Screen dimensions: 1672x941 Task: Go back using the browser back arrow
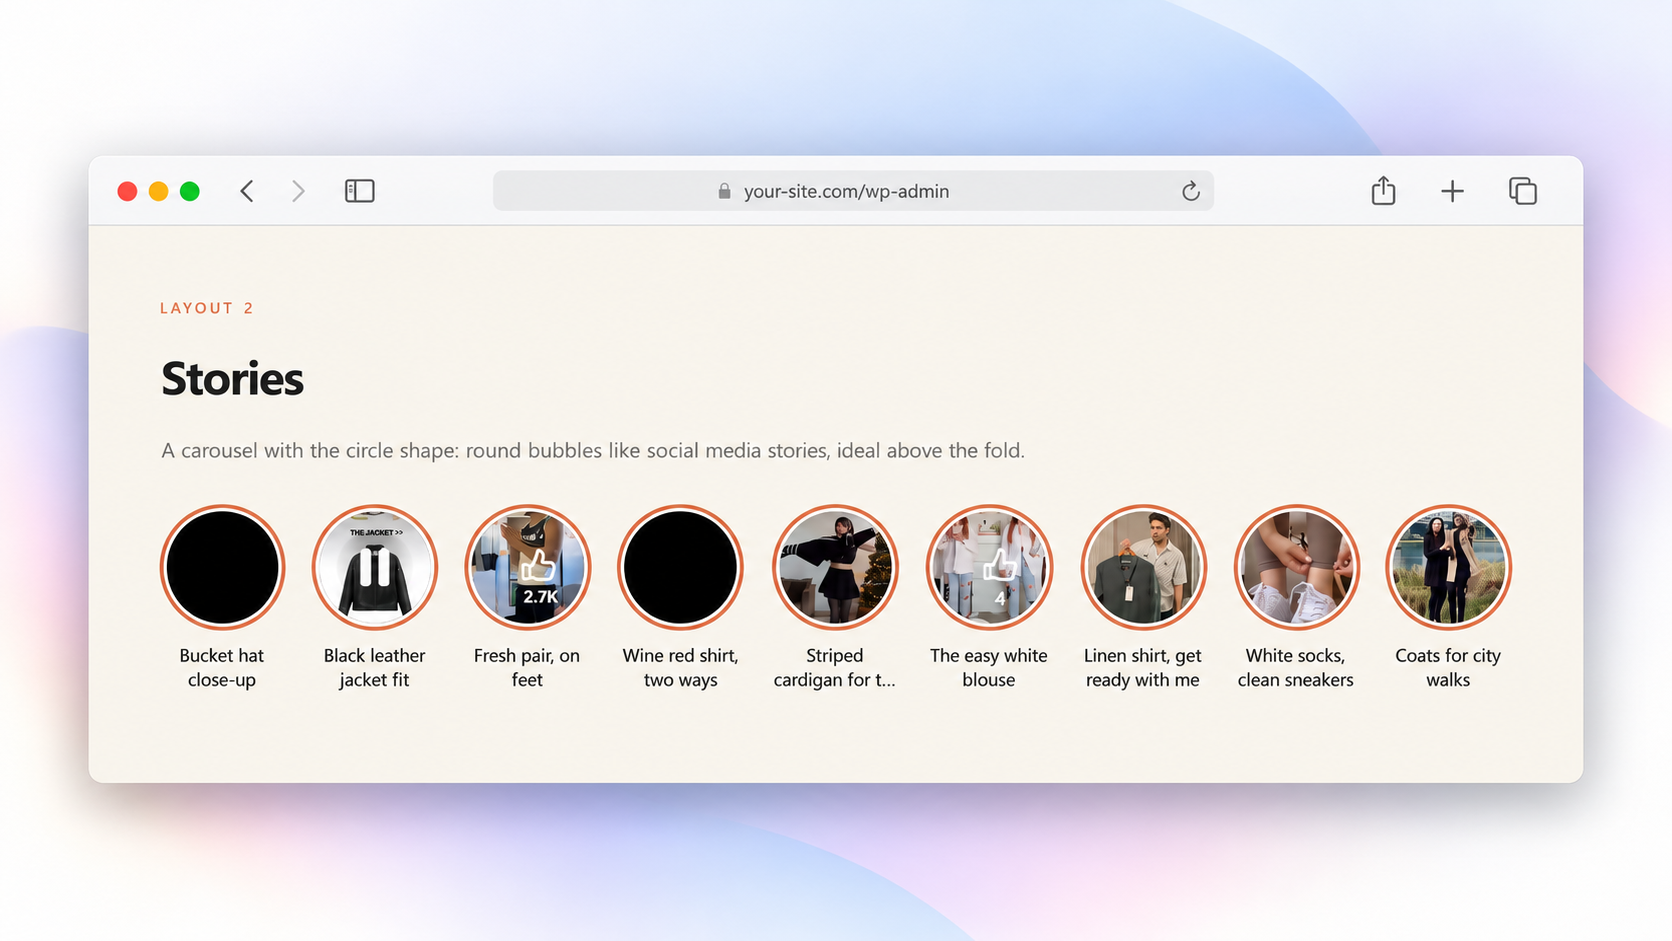tap(247, 191)
